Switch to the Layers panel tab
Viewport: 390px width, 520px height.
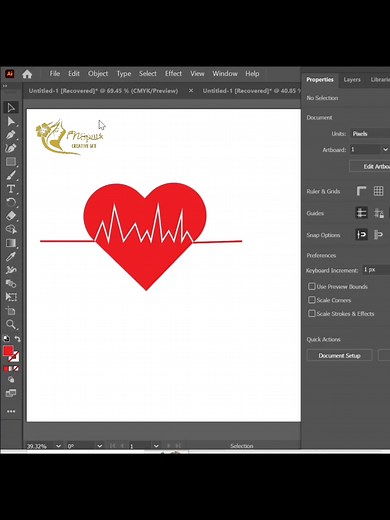352,80
